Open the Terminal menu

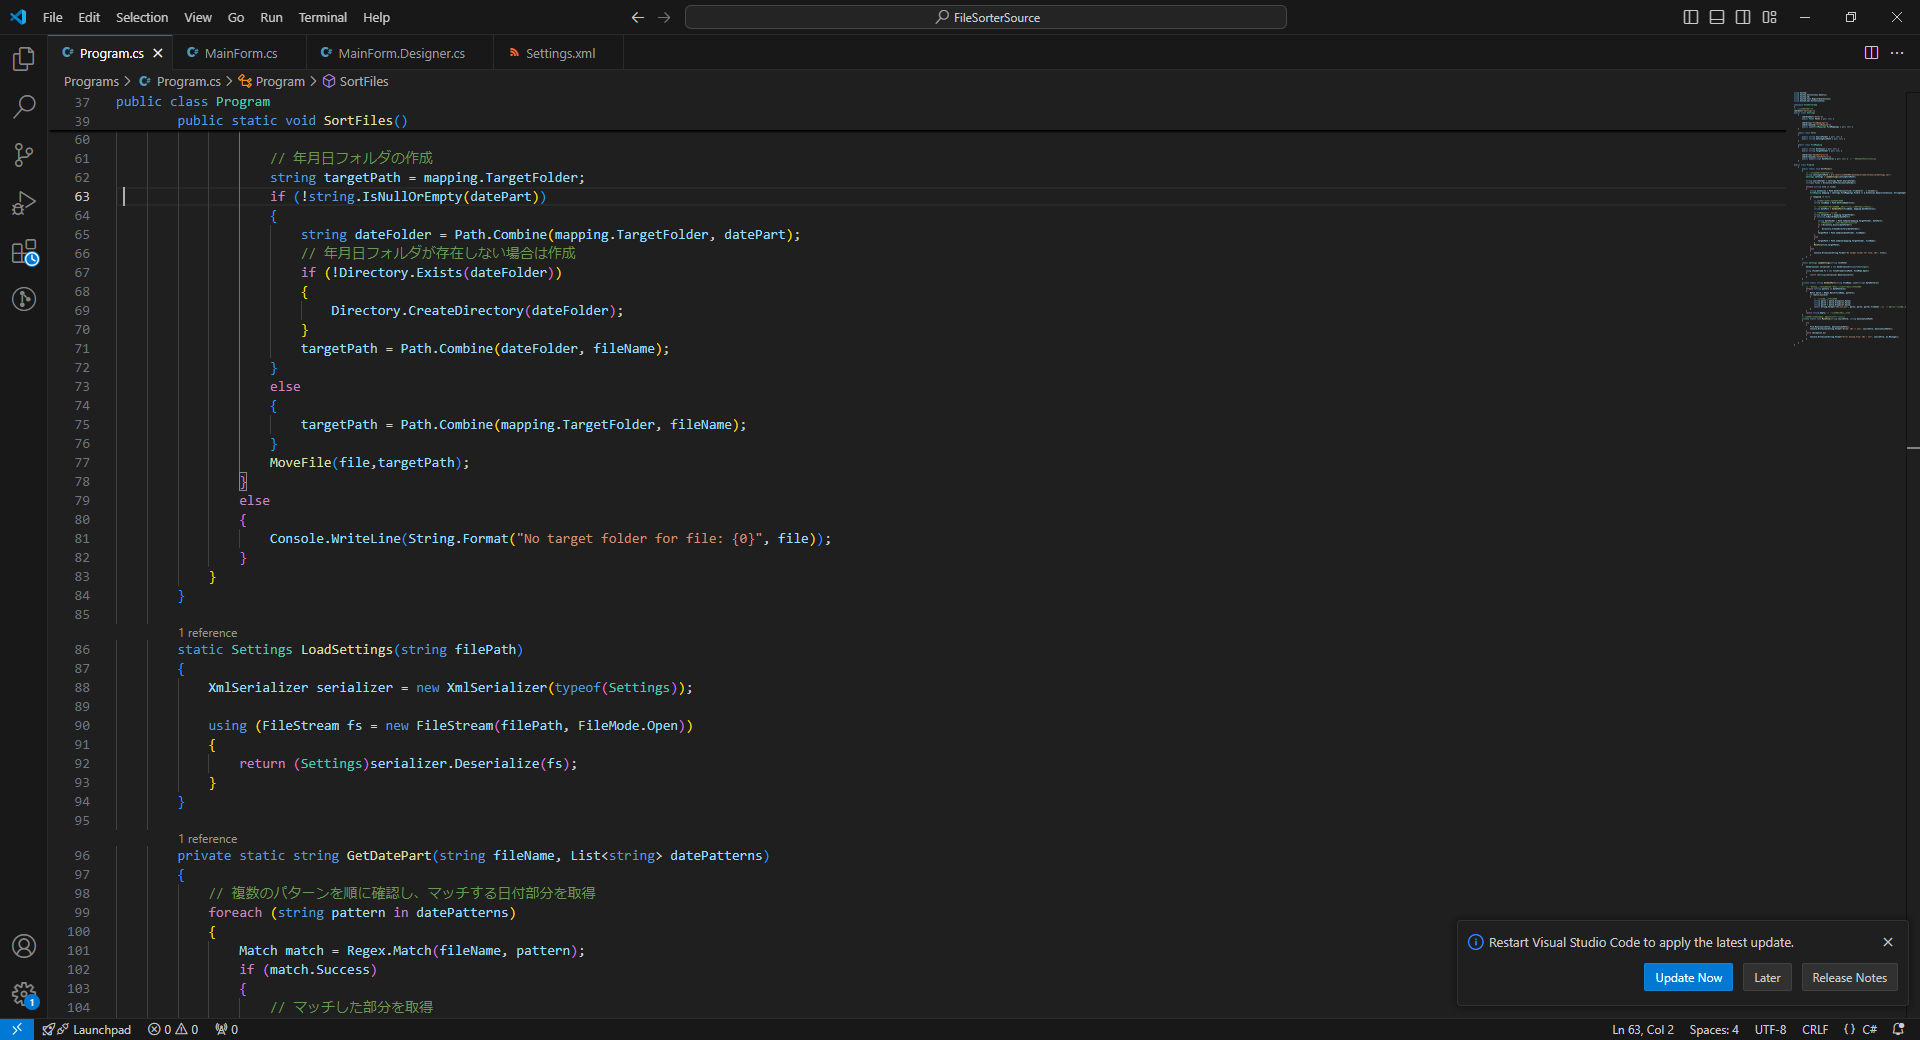point(322,18)
